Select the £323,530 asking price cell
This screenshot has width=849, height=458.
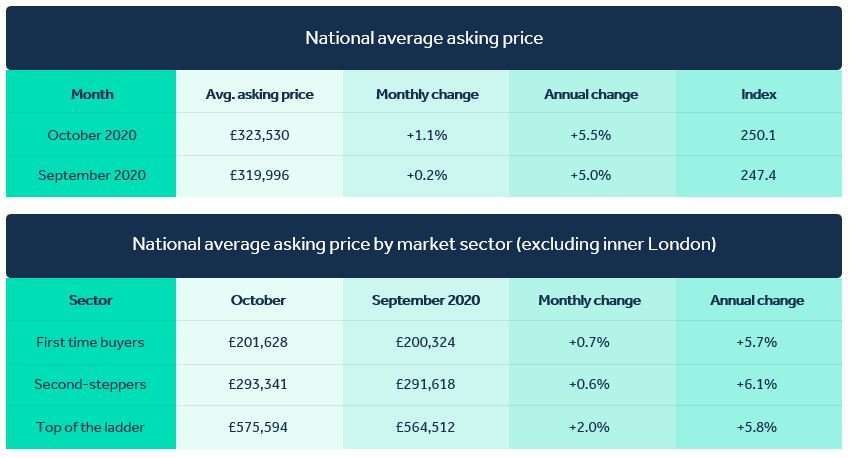[x=259, y=135]
